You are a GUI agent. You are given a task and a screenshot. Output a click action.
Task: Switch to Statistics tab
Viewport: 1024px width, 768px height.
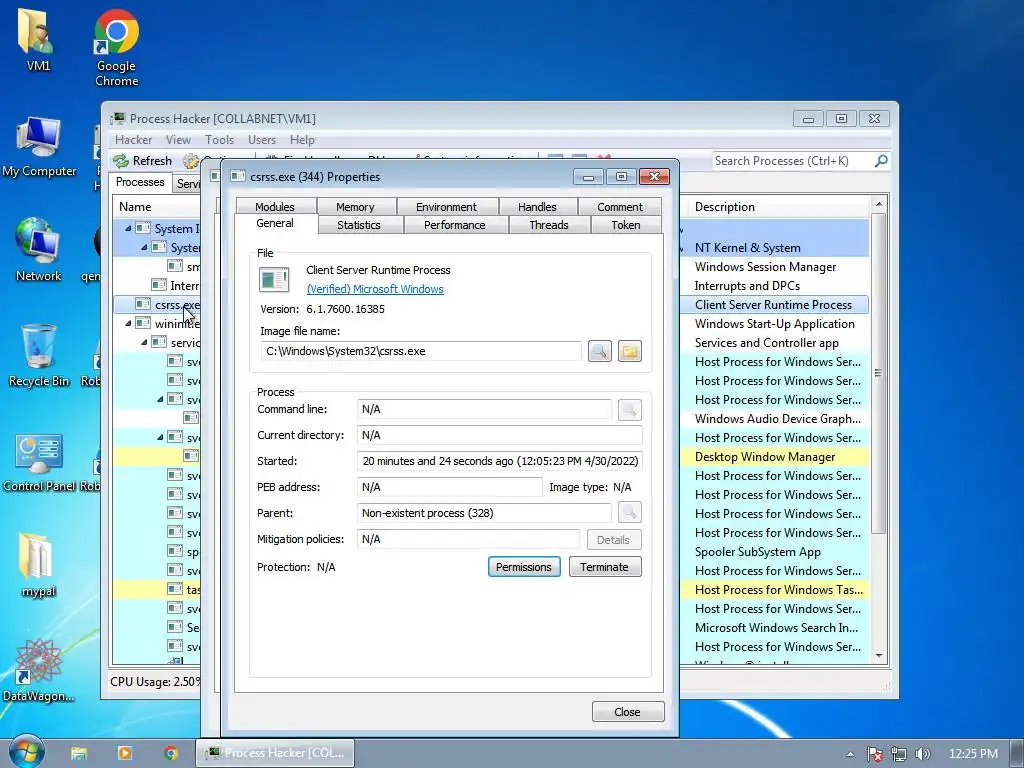coord(359,225)
